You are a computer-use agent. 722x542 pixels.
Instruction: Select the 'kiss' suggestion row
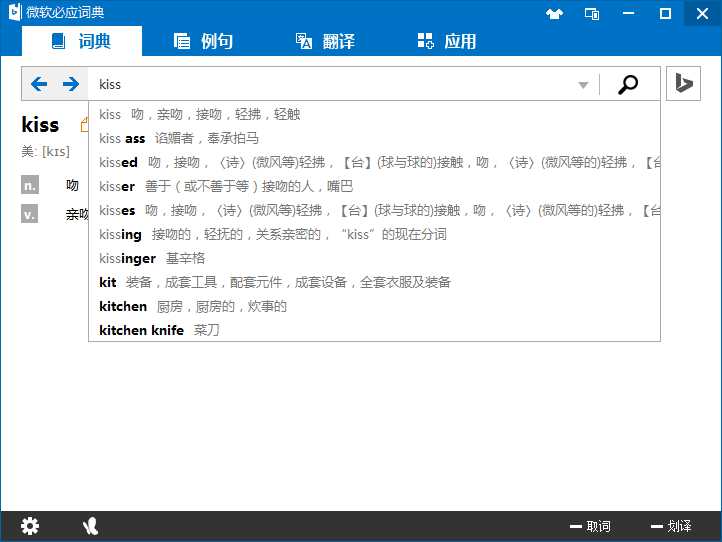point(374,114)
